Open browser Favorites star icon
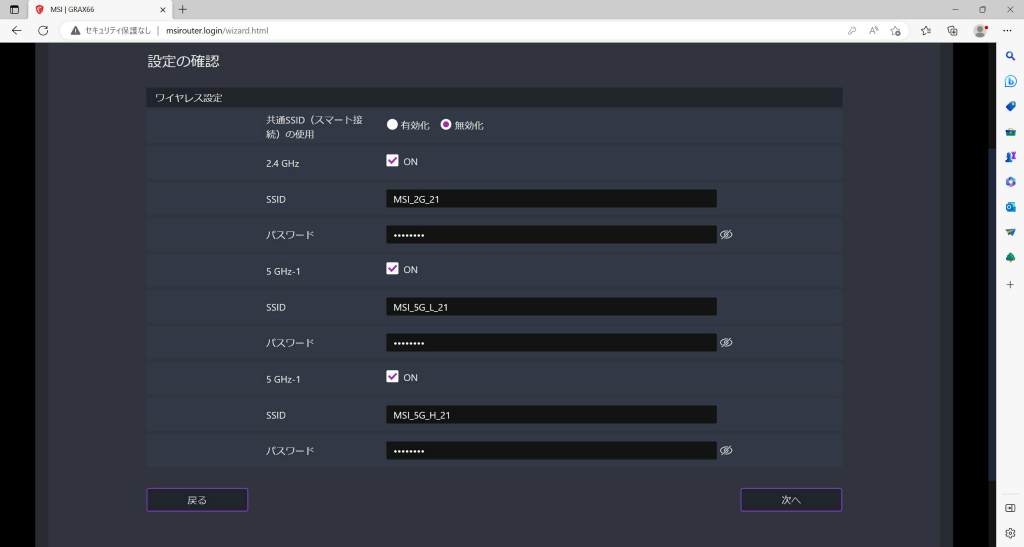Viewport: 1024px width, 547px height. [925, 31]
